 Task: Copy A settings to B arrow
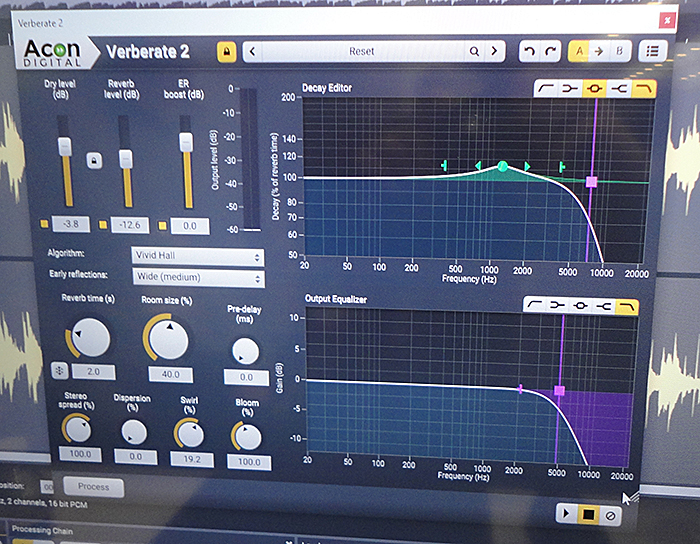click(599, 51)
